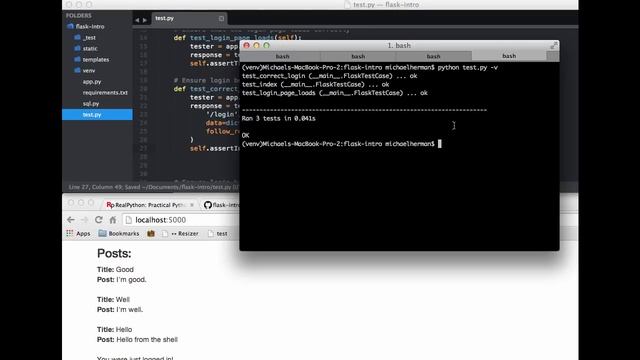Click the Resizer bookmarklet
640x360 pixels.
[180, 233]
